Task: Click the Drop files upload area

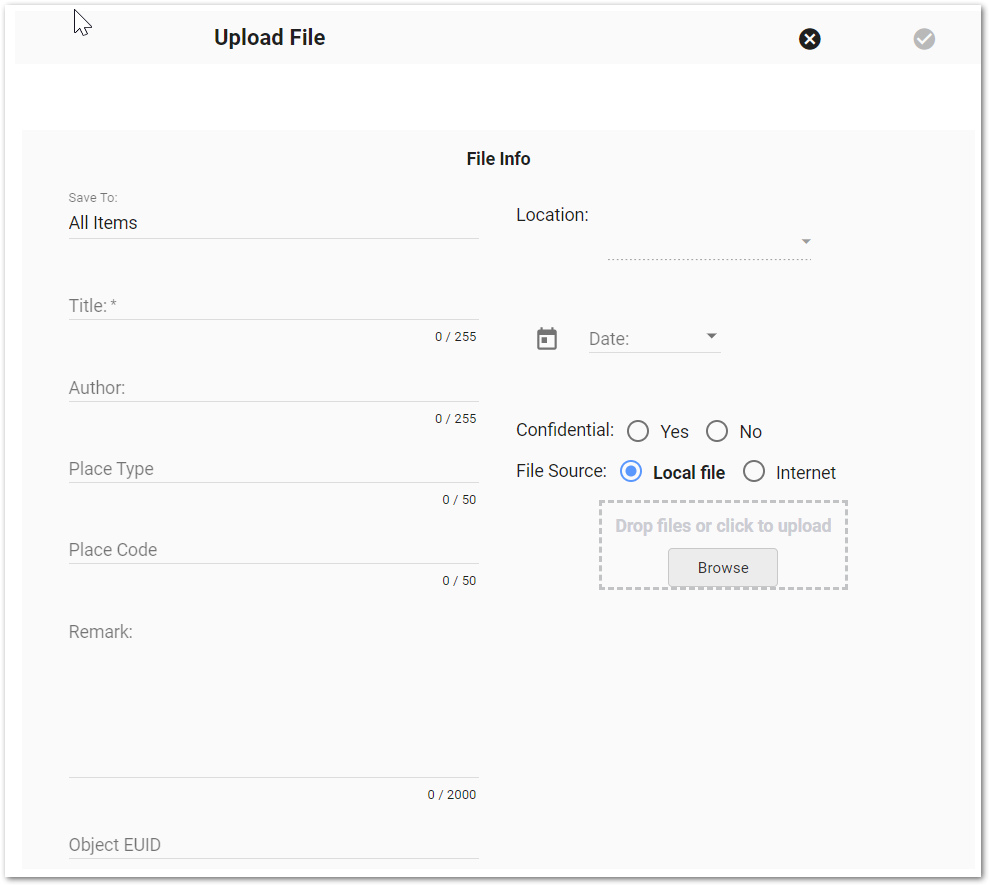Action: click(x=722, y=526)
